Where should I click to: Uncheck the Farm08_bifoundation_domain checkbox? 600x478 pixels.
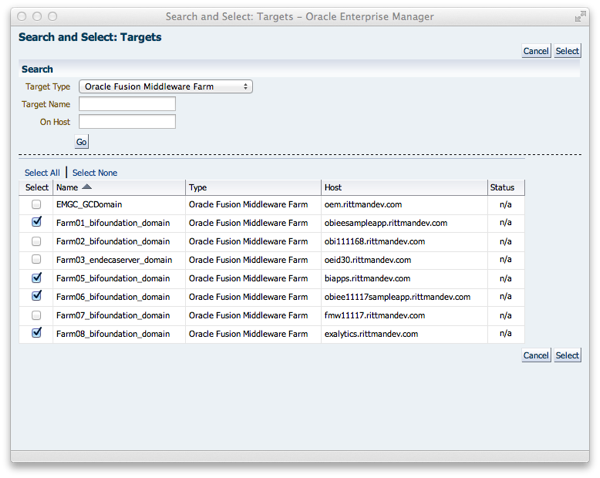(36, 333)
